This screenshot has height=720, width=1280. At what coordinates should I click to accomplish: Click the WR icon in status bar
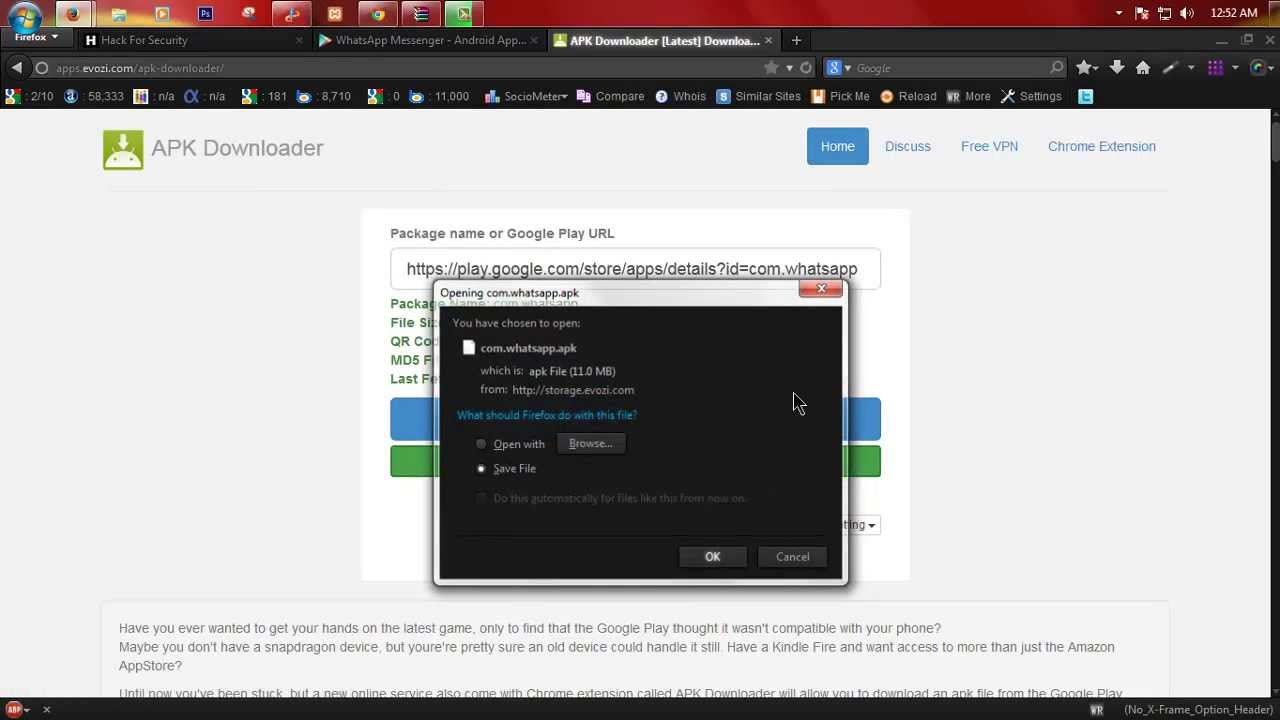(1096, 710)
